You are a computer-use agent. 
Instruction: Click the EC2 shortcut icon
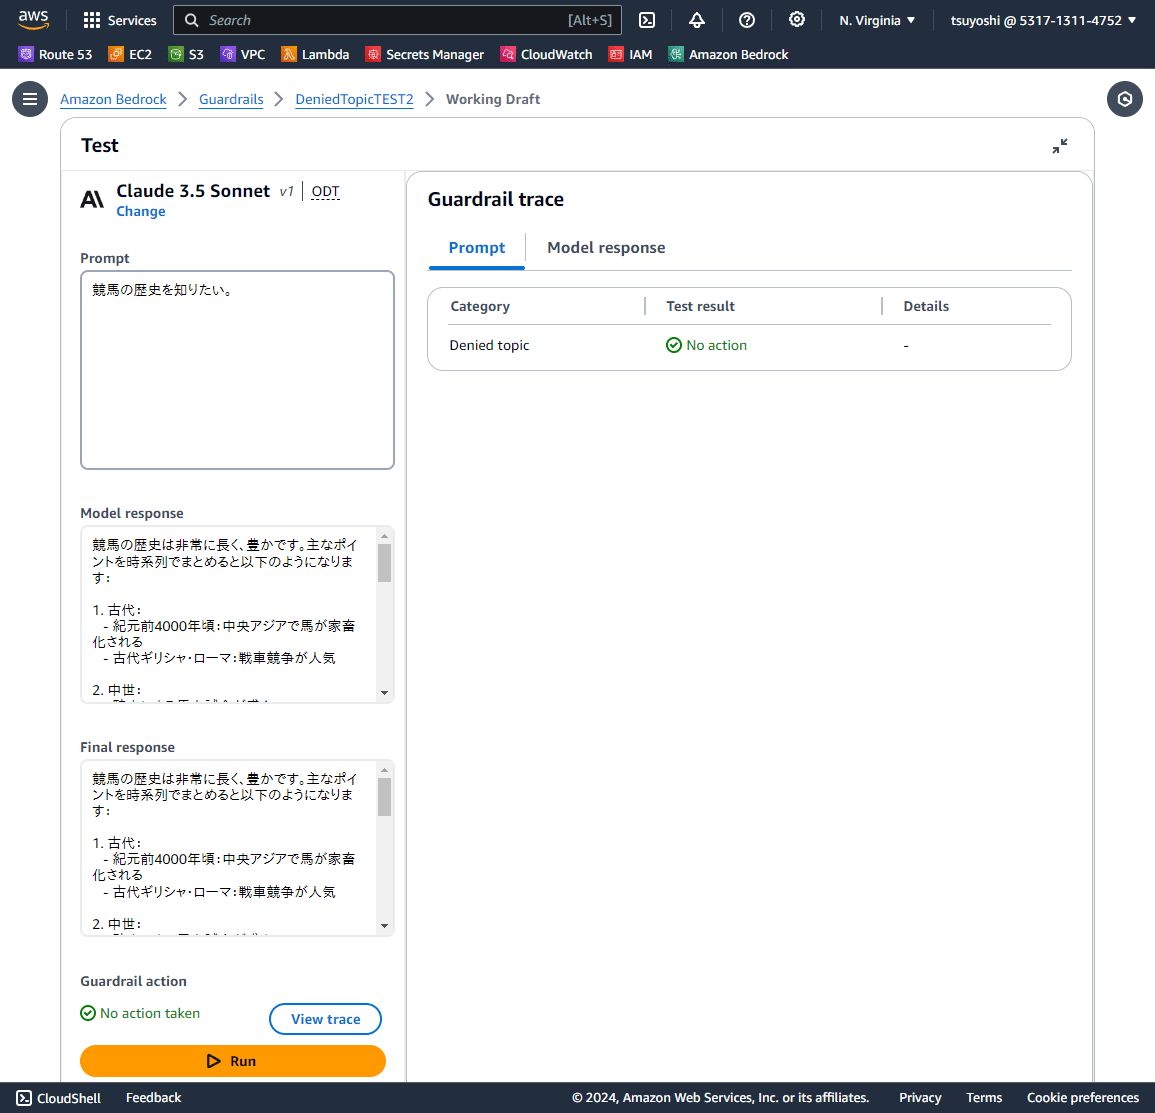coord(116,54)
